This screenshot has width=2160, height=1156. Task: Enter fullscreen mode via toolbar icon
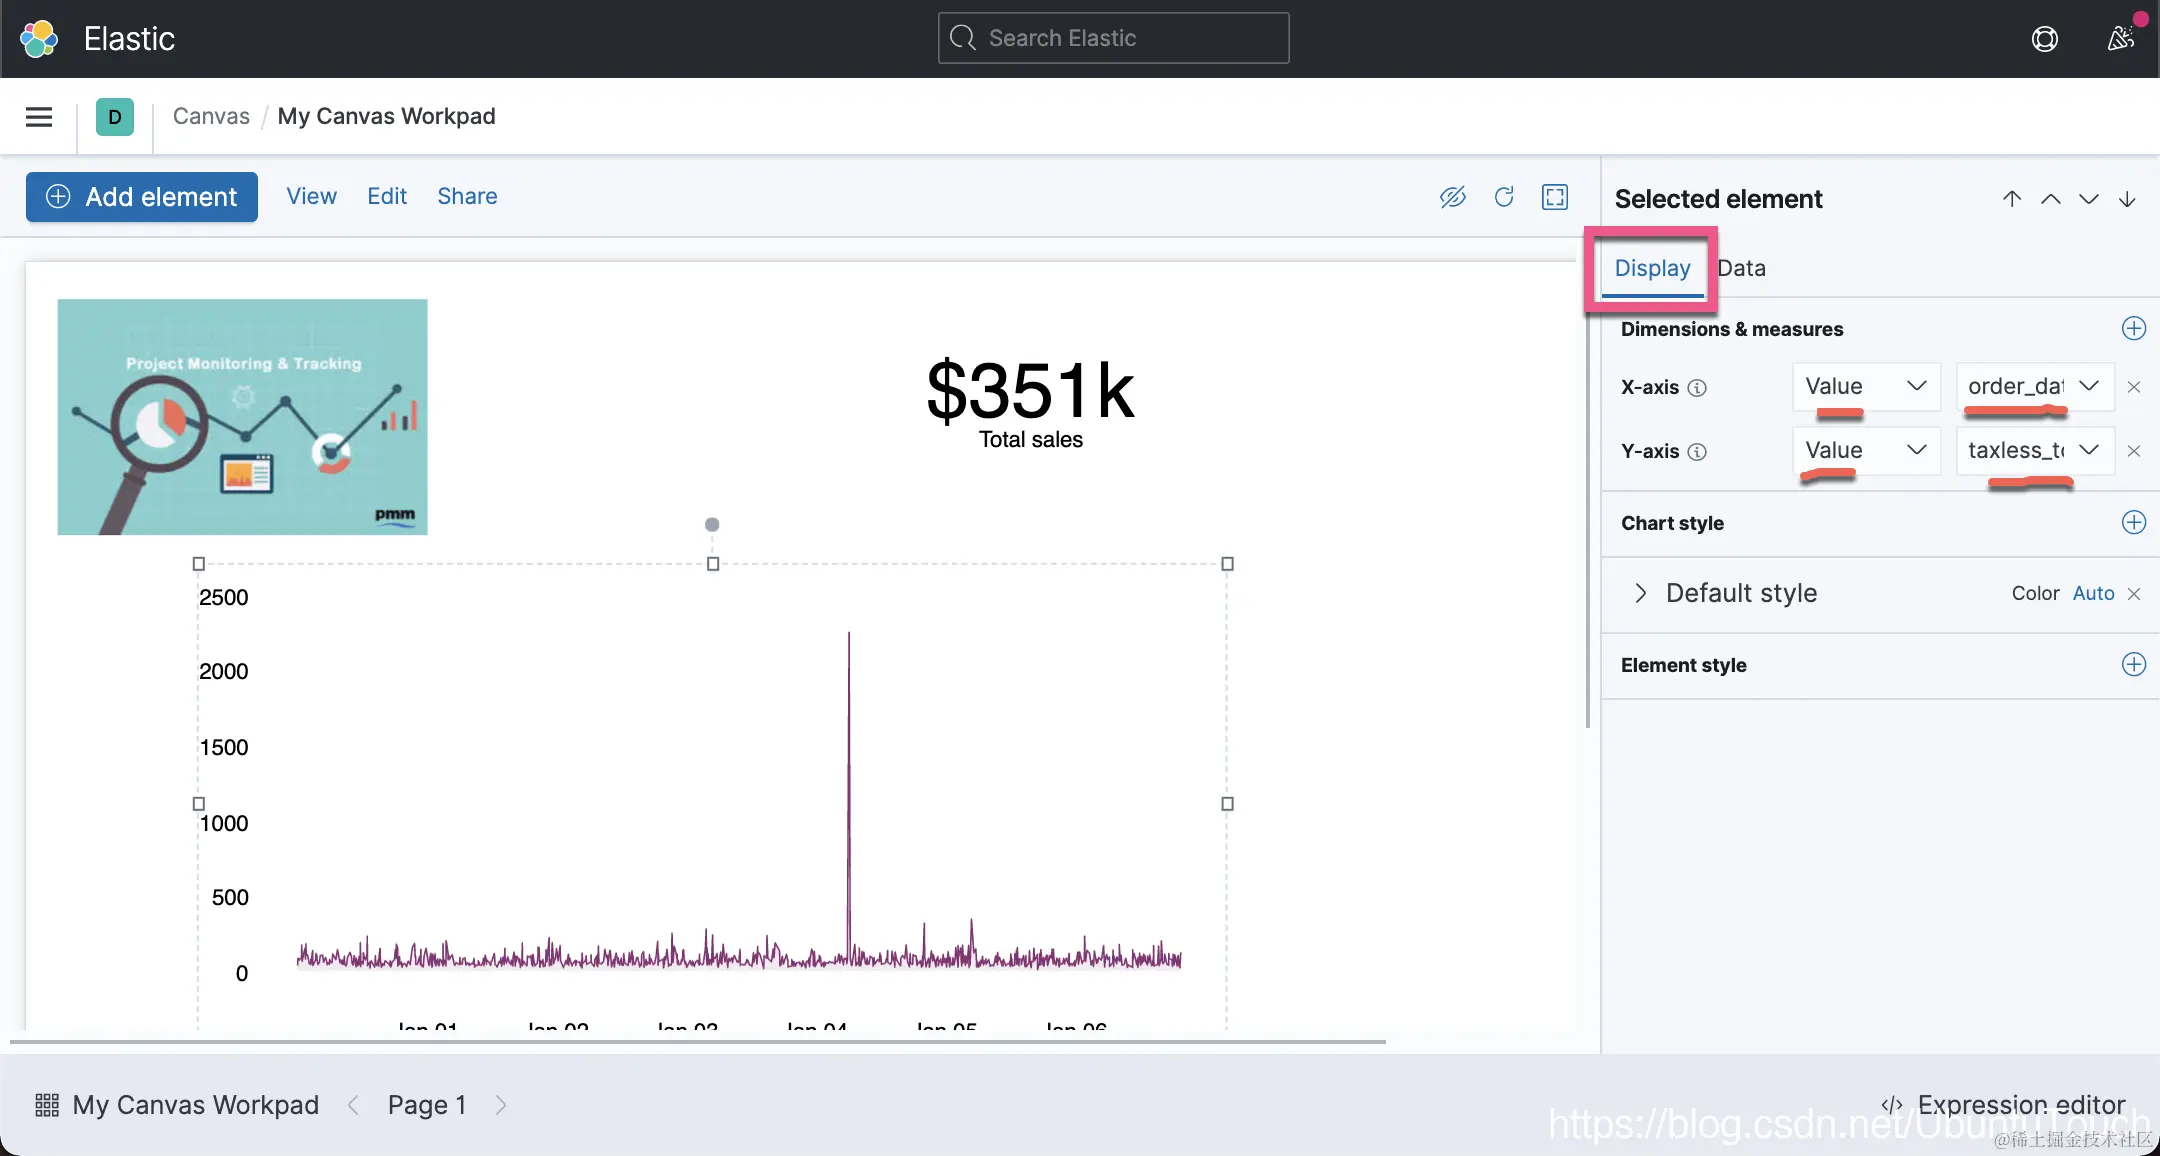[1555, 197]
